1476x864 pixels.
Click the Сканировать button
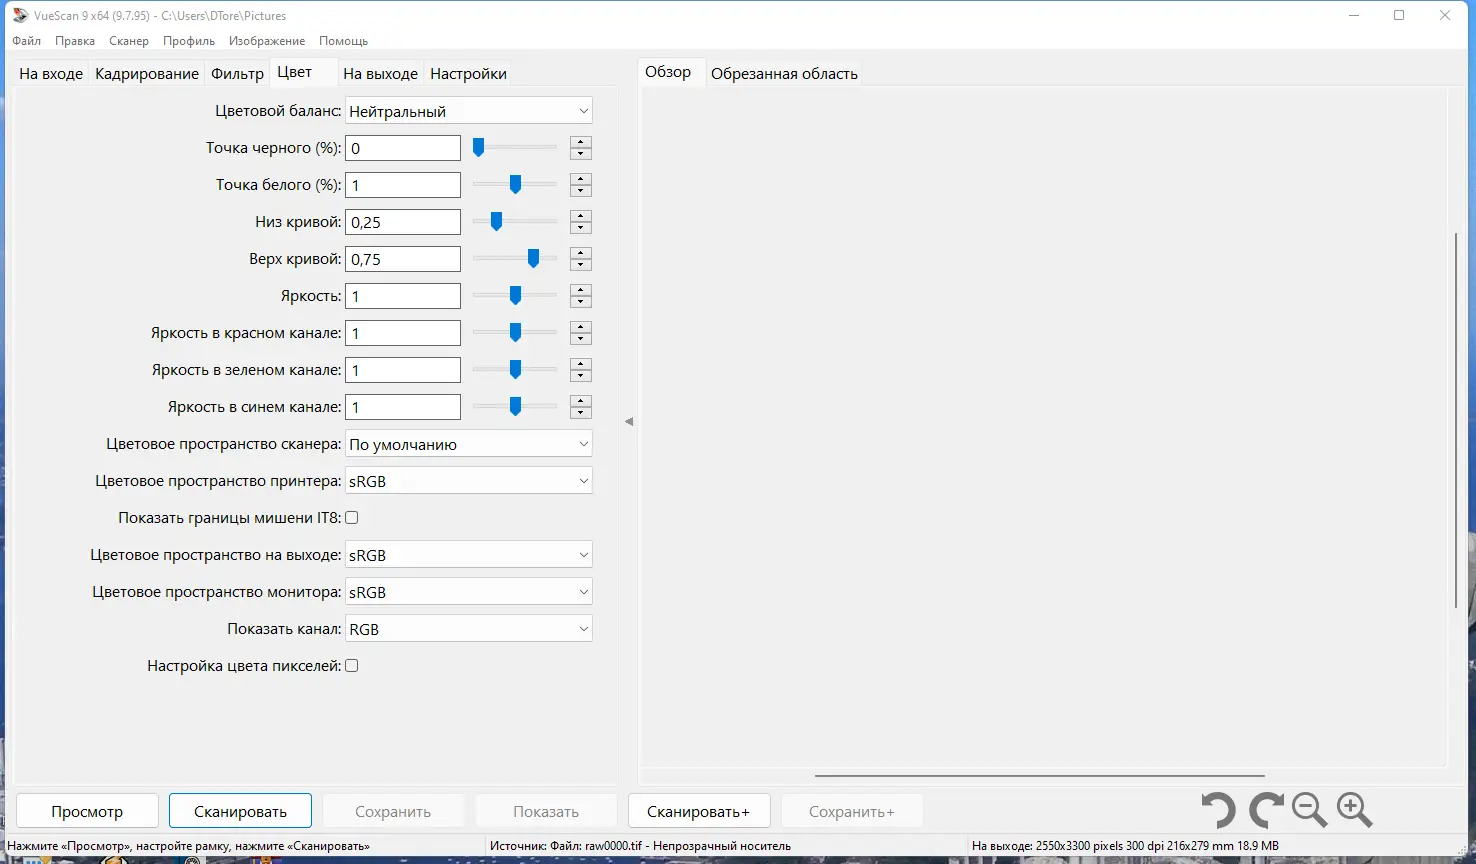[240, 811]
